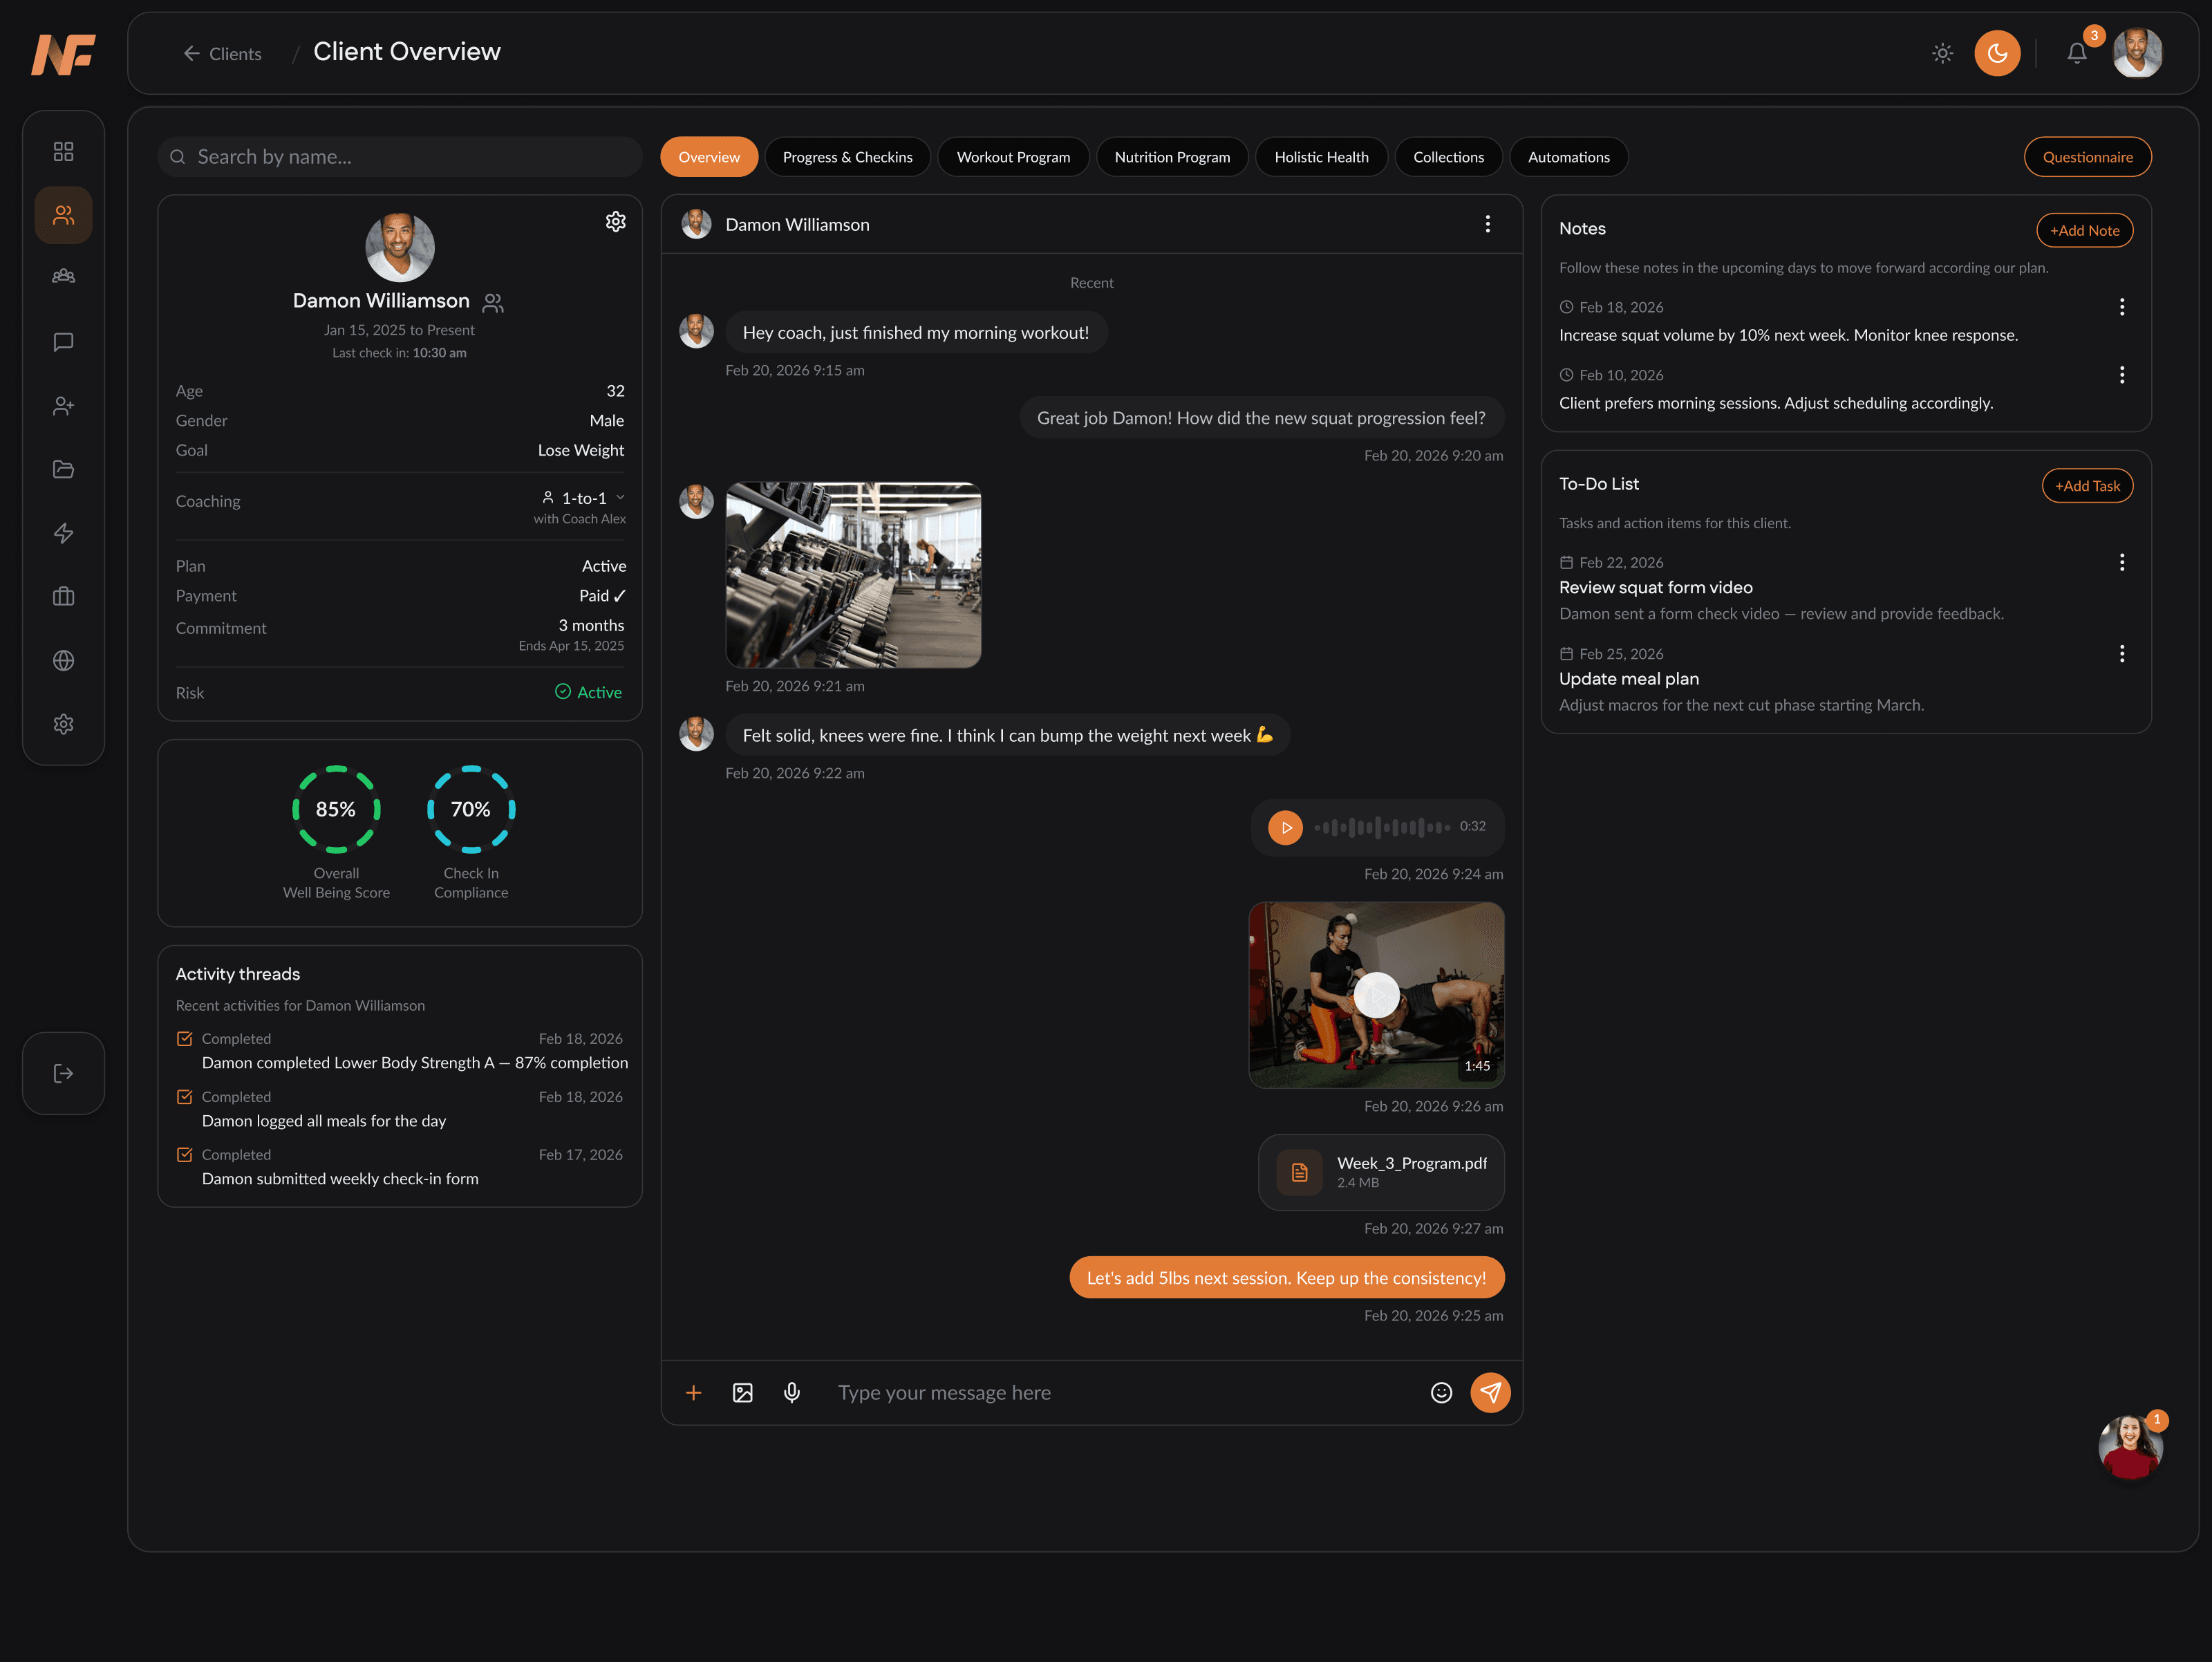Image resolution: width=2212 pixels, height=1662 pixels.
Task: Open the lightning bolt automations icon
Action: [63, 533]
